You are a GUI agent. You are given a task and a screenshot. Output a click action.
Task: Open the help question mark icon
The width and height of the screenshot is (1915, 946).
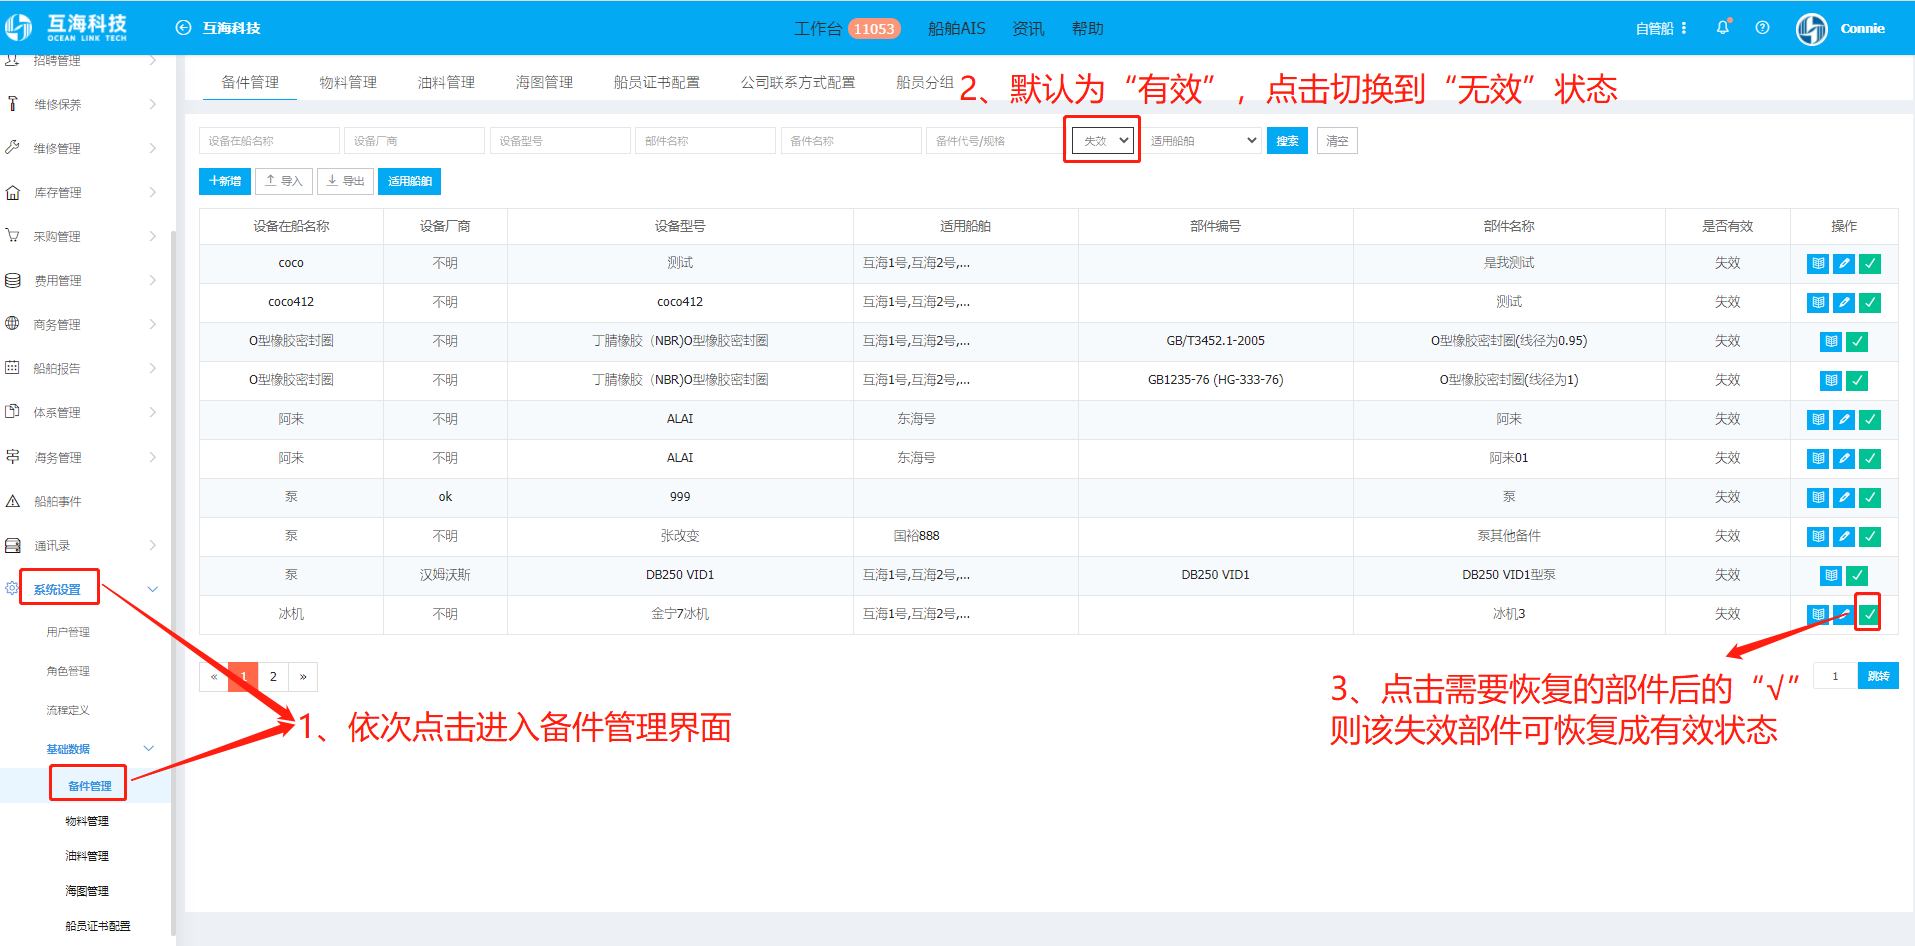pyautogui.click(x=1762, y=28)
